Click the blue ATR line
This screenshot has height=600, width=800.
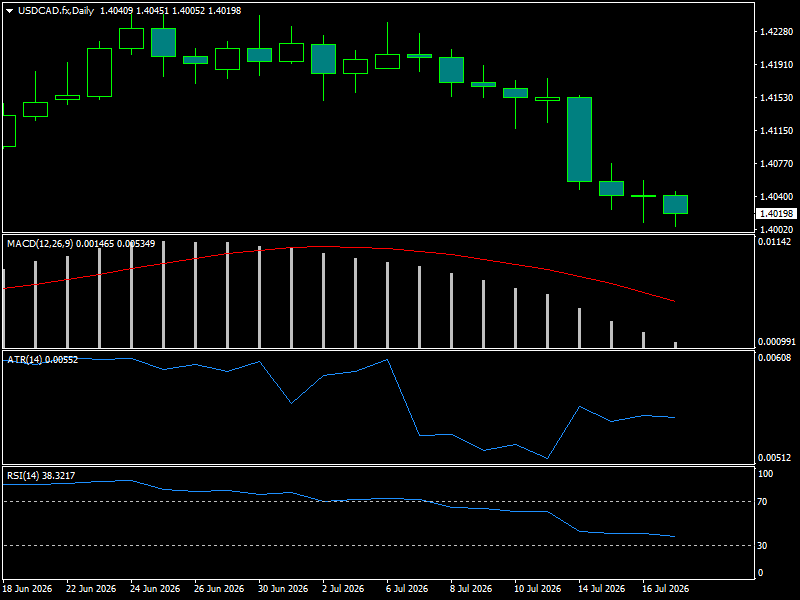(404, 397)
